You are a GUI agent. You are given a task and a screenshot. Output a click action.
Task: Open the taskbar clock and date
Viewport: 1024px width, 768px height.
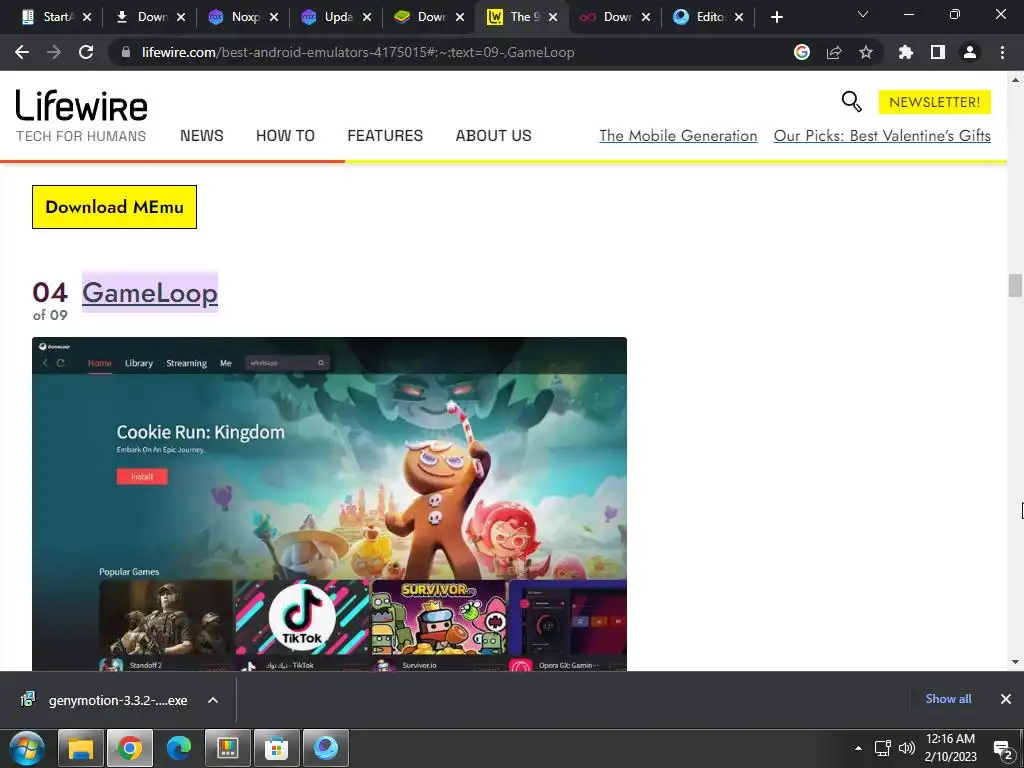(x=950, y=748)
